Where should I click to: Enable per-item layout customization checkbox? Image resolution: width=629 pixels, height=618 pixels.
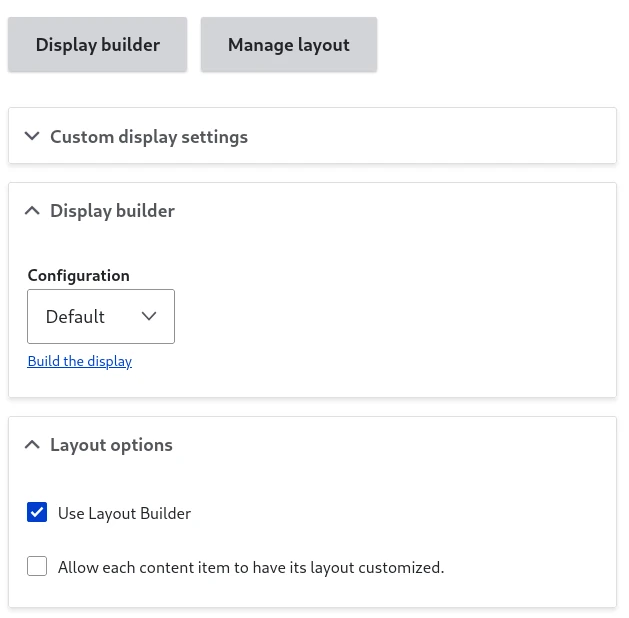point(37,566)
